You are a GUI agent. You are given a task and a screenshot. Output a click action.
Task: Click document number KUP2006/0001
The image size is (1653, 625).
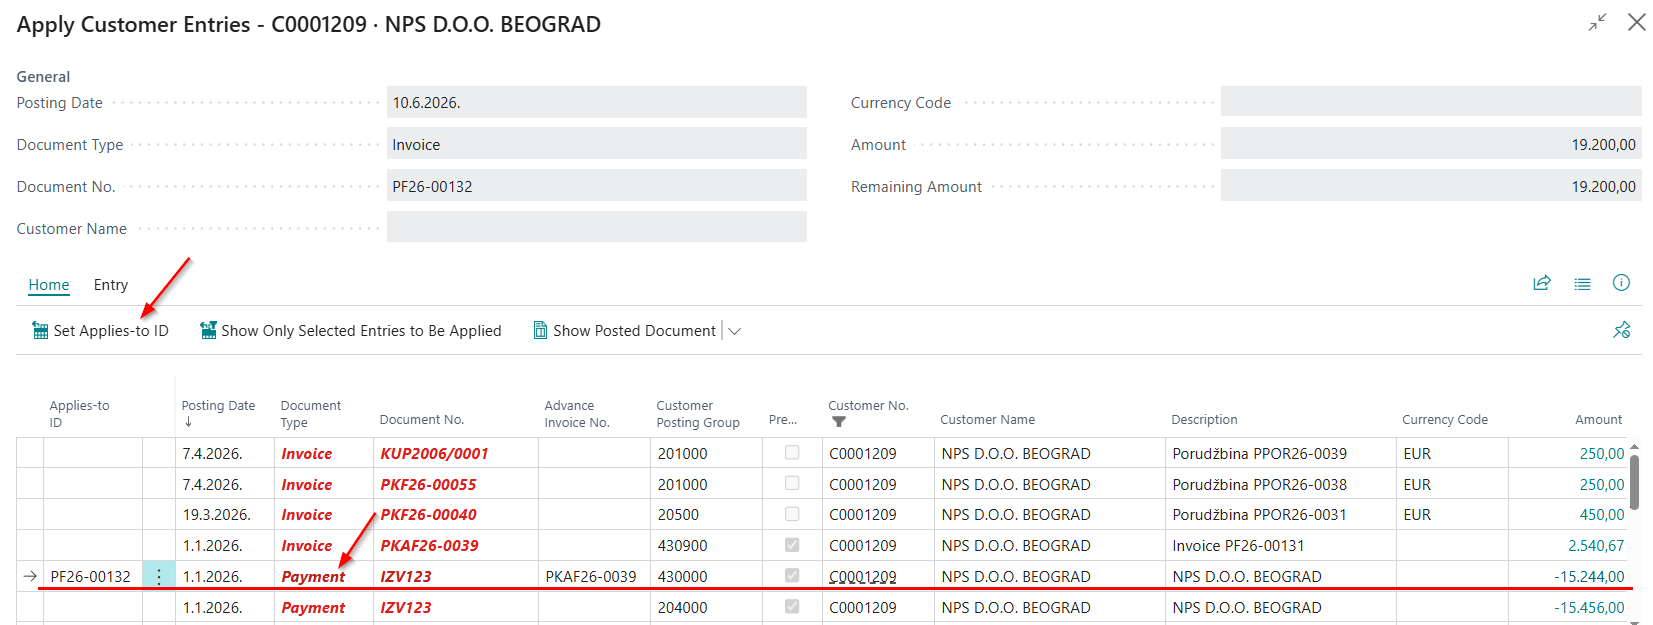[434, 453]
